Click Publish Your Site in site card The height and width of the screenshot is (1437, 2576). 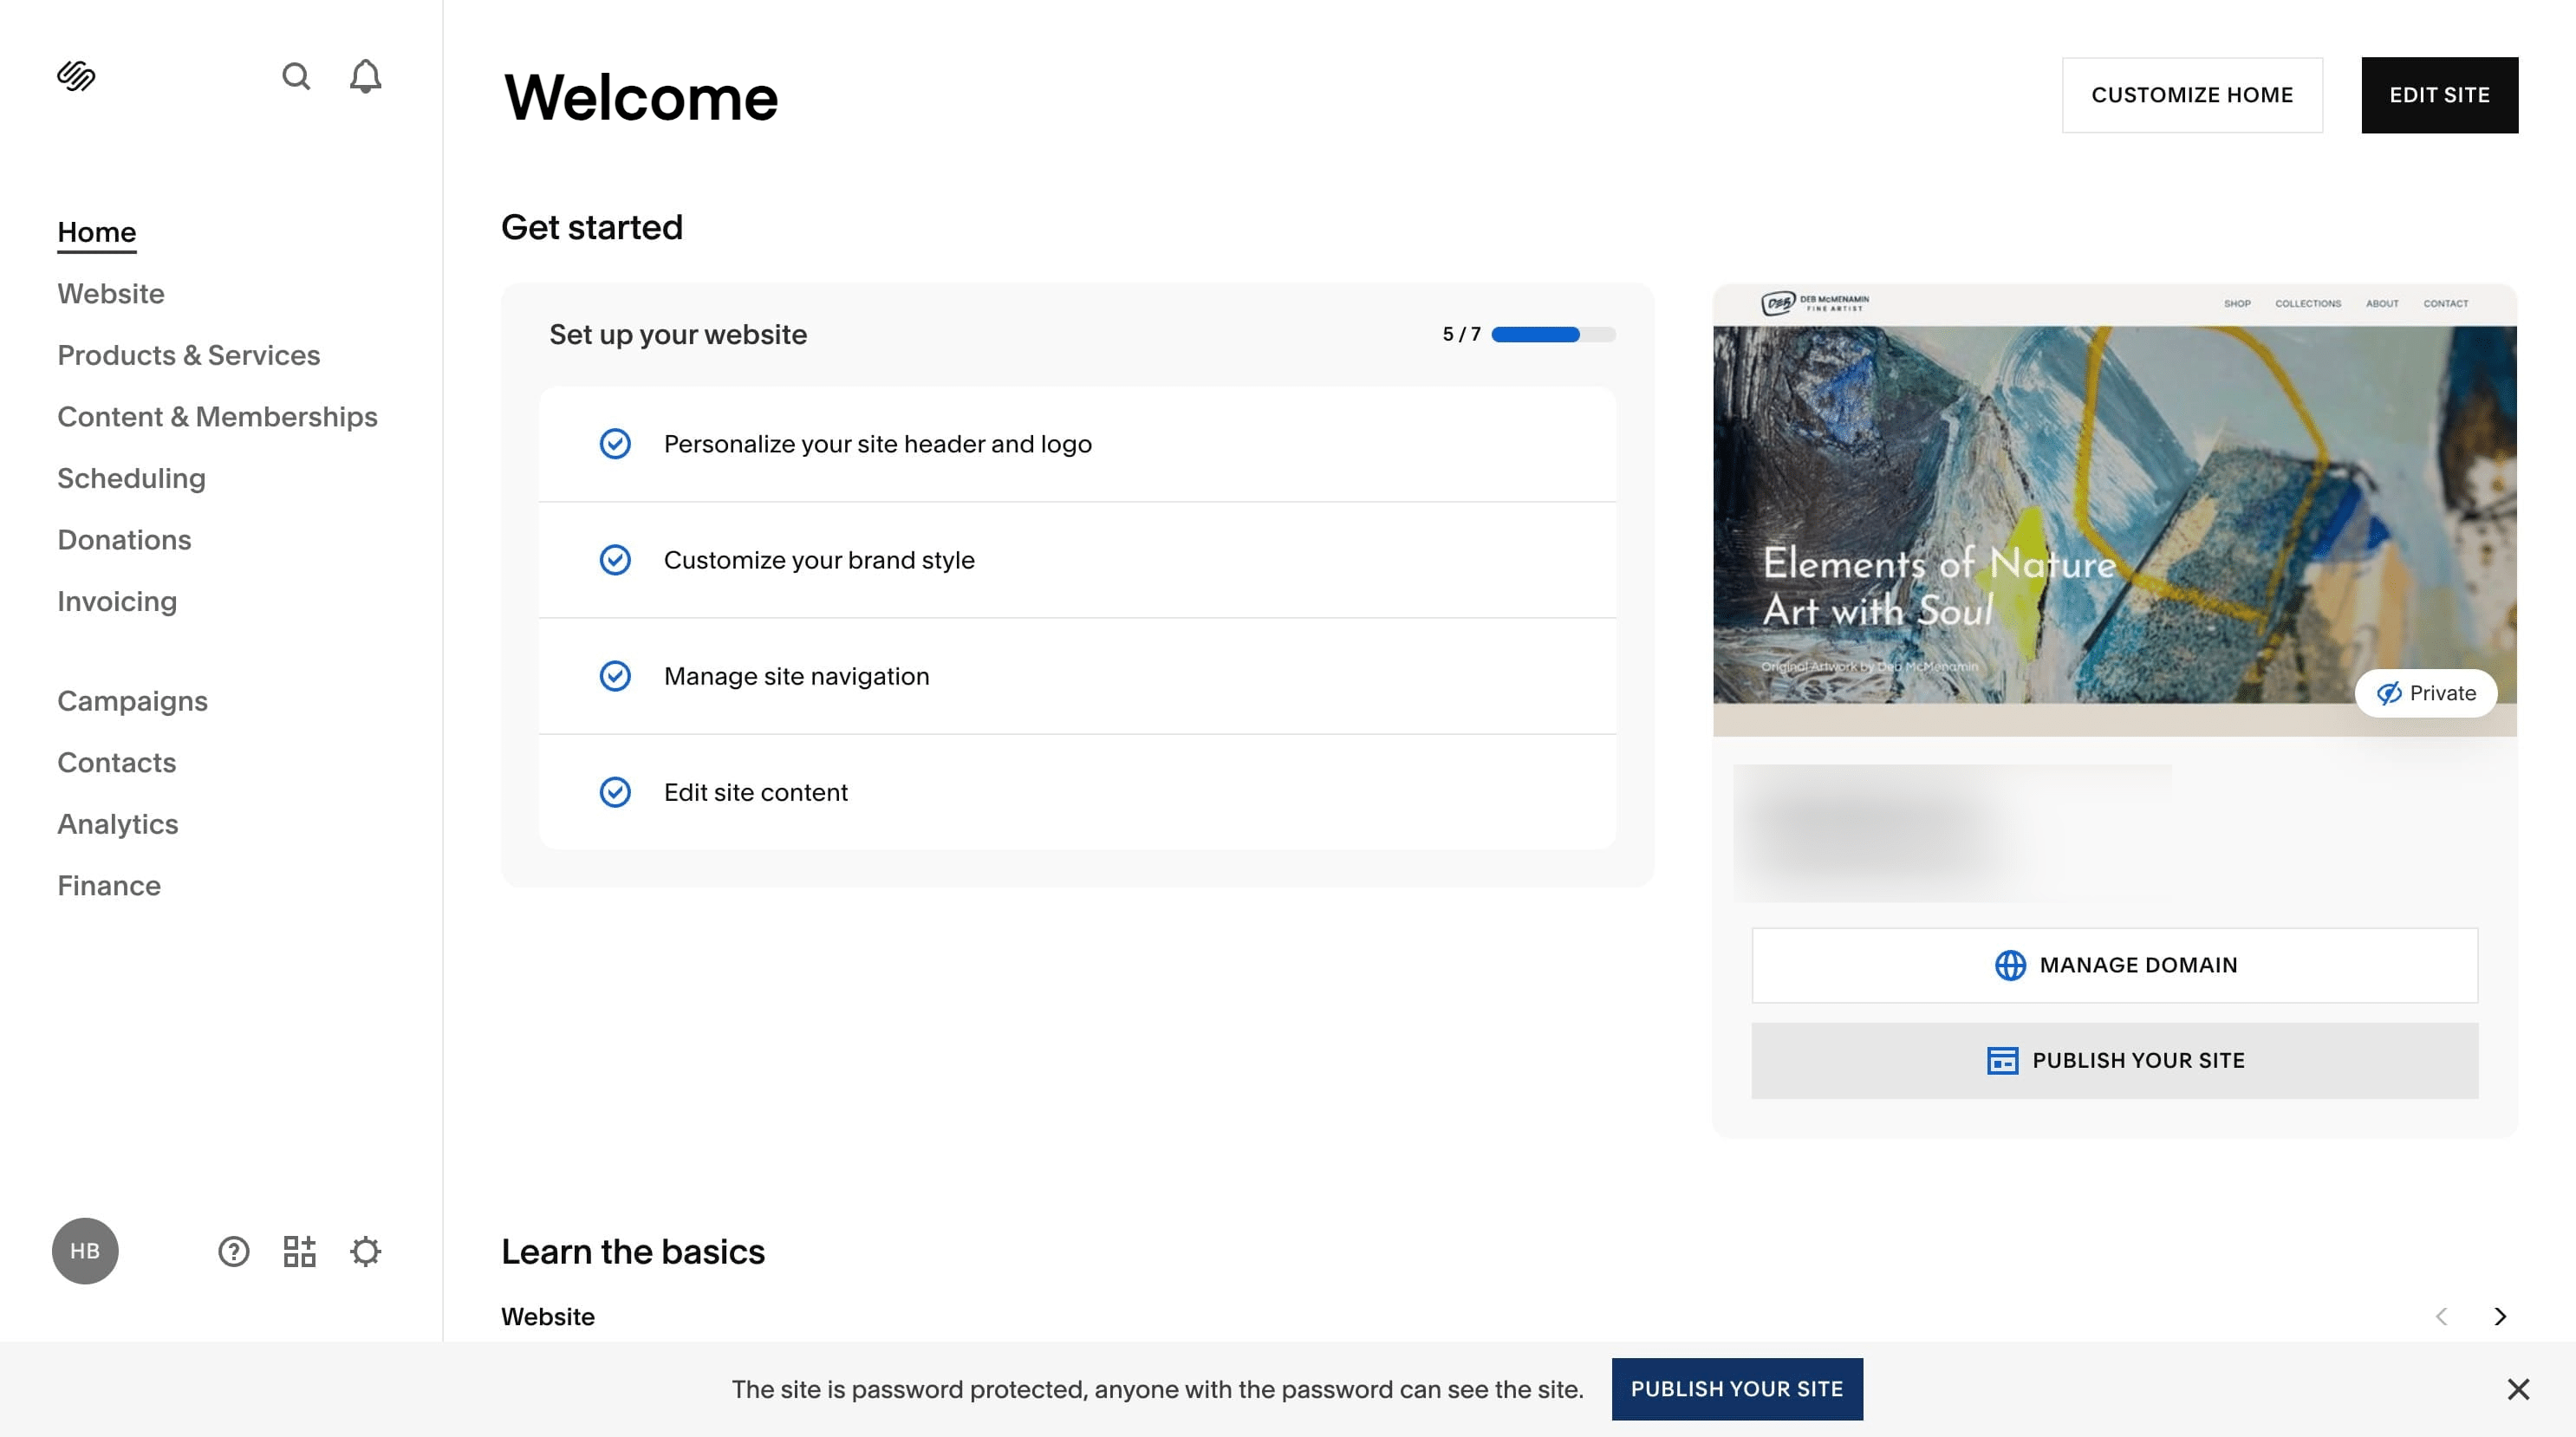click(2114, 1060)
